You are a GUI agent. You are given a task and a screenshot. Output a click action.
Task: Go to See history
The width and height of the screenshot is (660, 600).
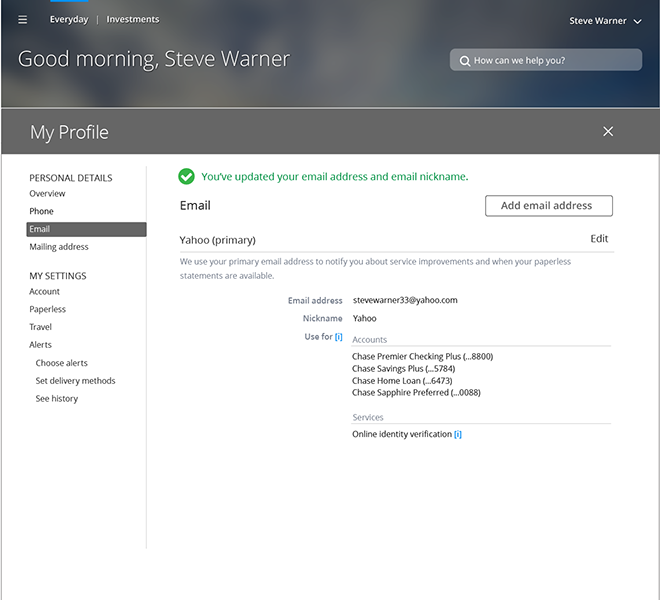coord(57,398)
